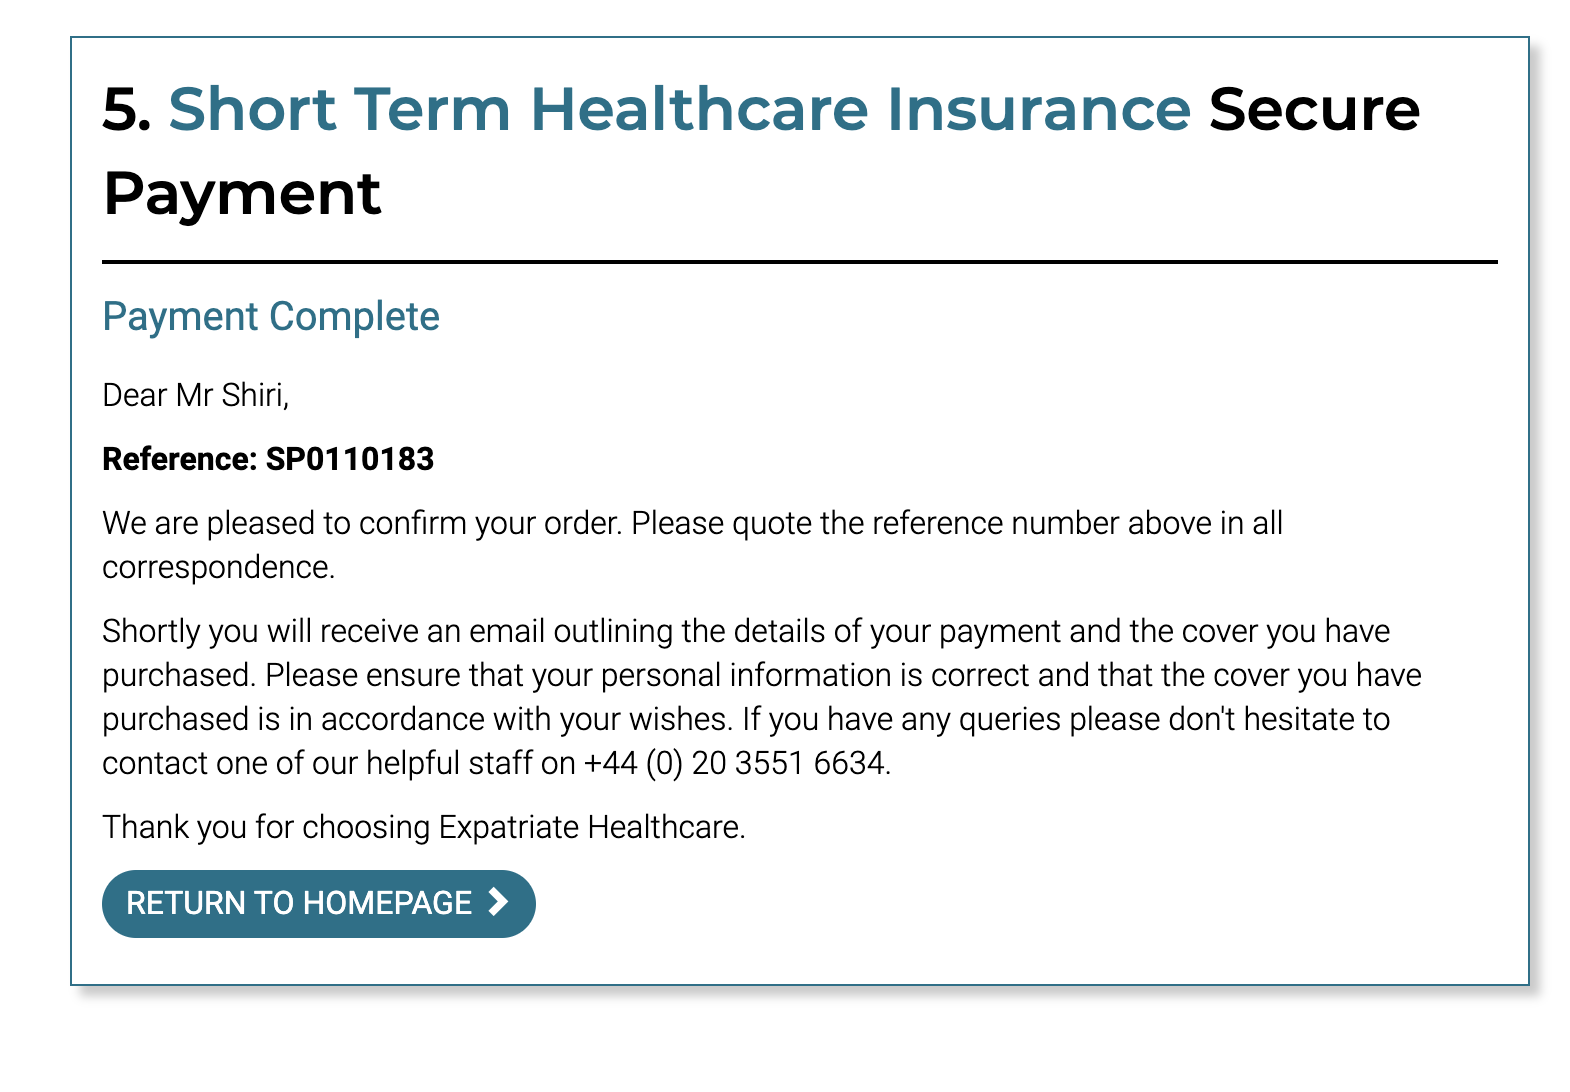Click the word Secure in the heading
The height and width of the screenshot is (1092, 1570).
pyautogui.click(x=1314, y=109)
